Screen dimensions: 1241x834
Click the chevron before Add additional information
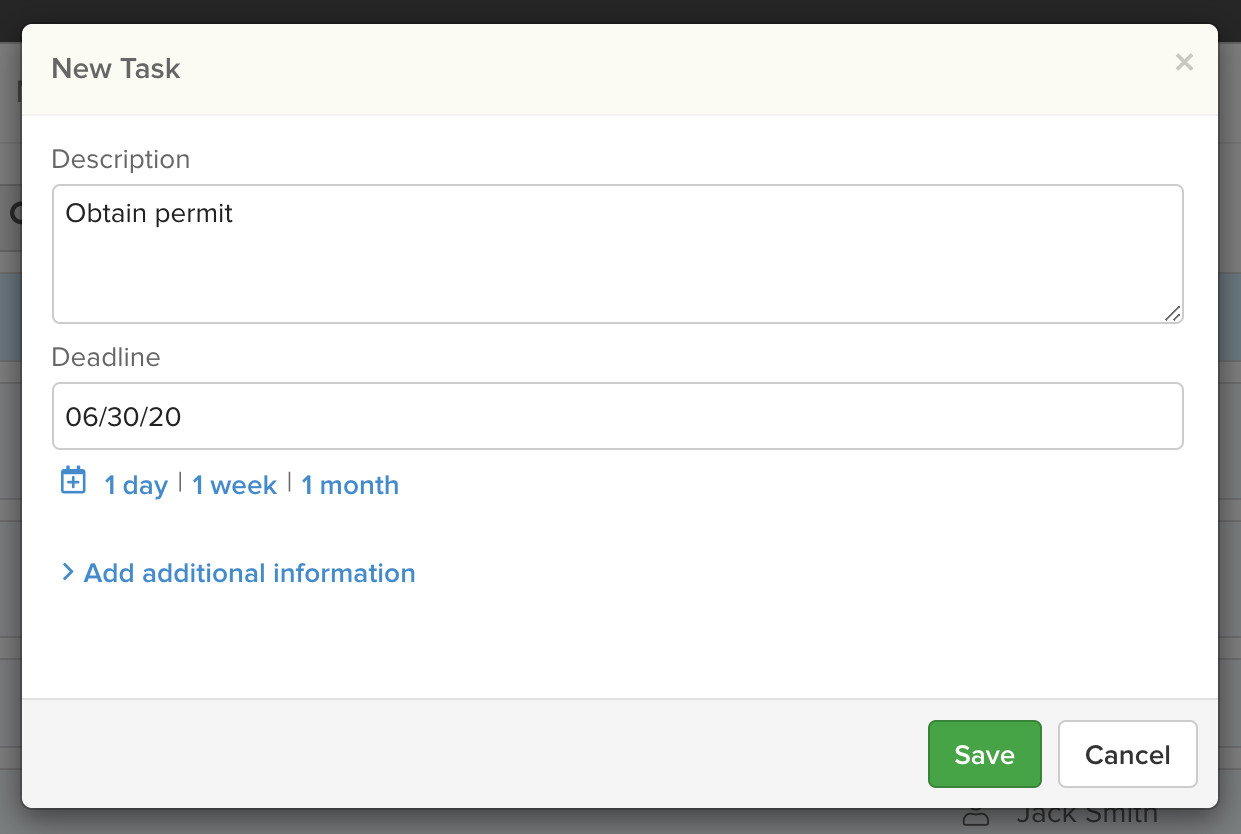coord(68,572)
